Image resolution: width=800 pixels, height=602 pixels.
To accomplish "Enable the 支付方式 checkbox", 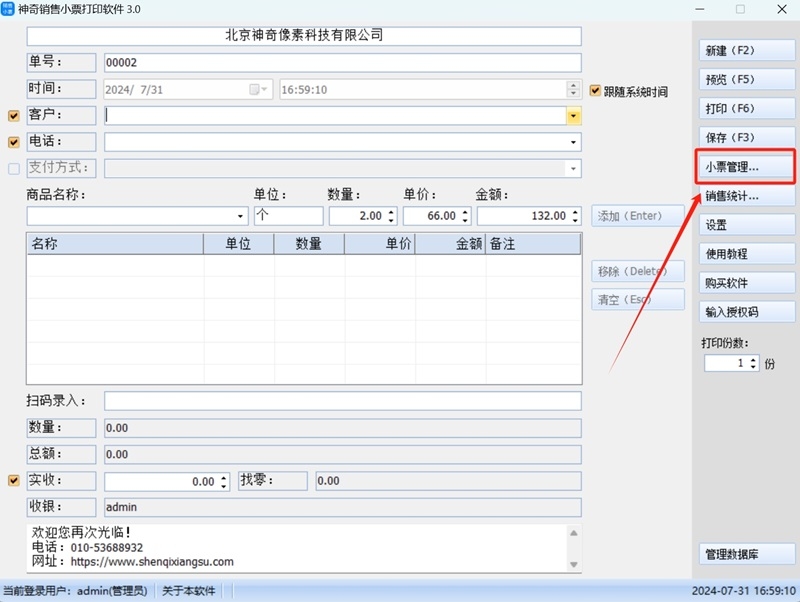I will (x=14, y=169).
